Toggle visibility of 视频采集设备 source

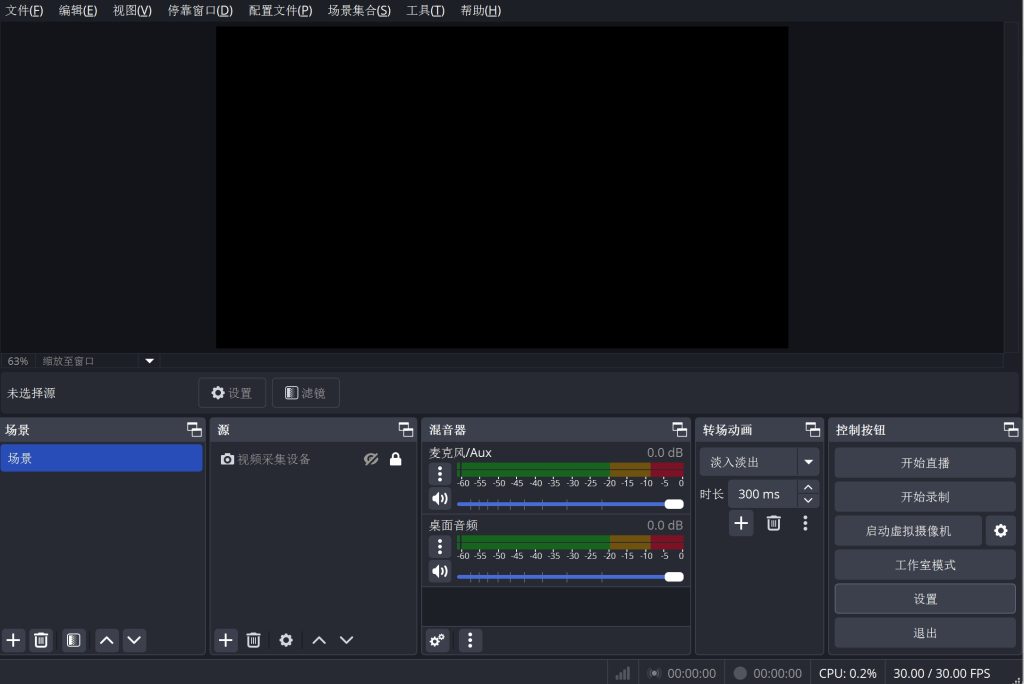coord(371,459)
